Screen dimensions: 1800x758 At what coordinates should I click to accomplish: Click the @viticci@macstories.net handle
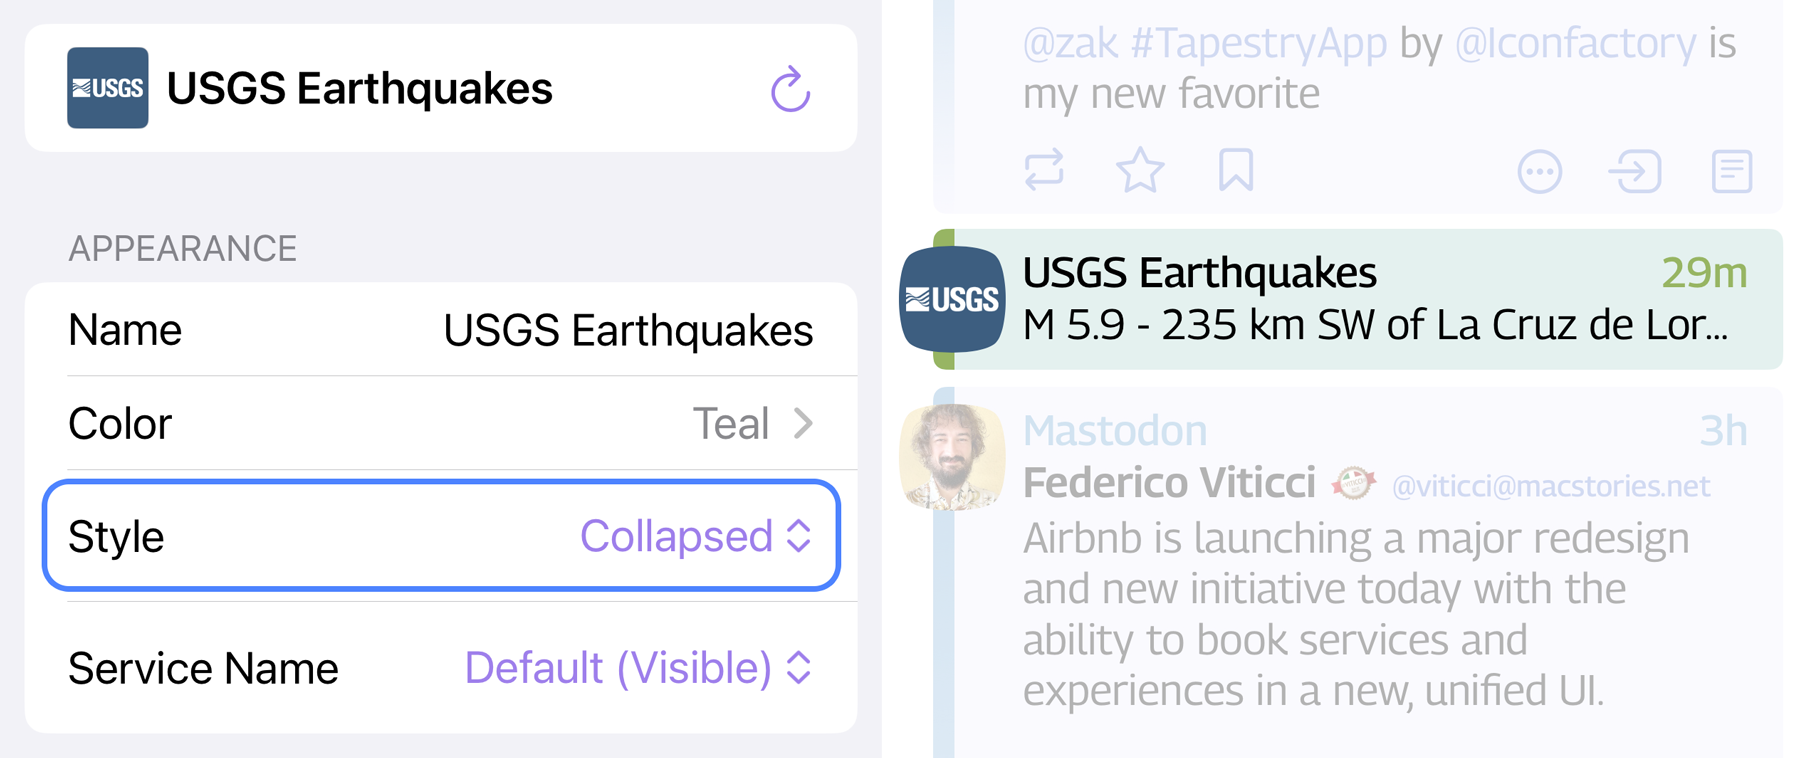pyautogui.click(x=1550, y=486)
